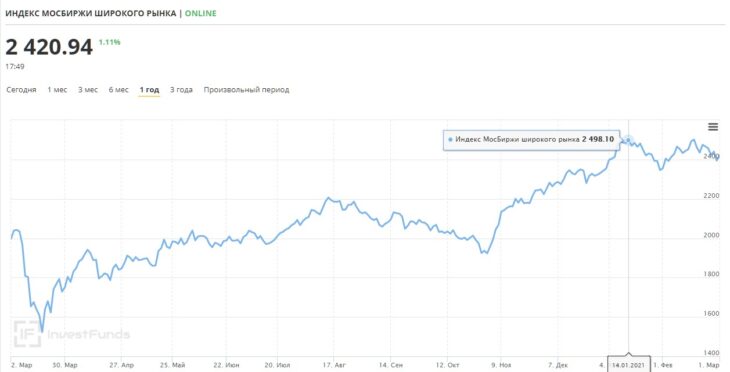Open Произвольный период custom range
This screenshot has height=372, width=730.
tap(246, 90)
